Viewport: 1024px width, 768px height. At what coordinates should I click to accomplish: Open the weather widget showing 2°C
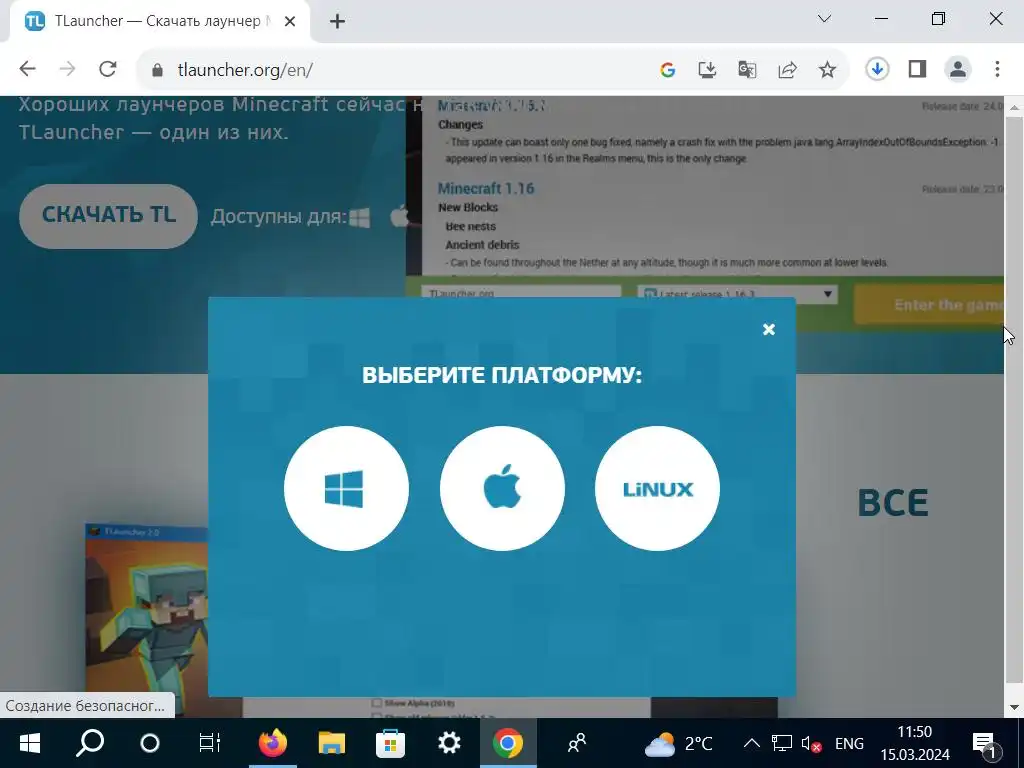click(x=679, y=743)
